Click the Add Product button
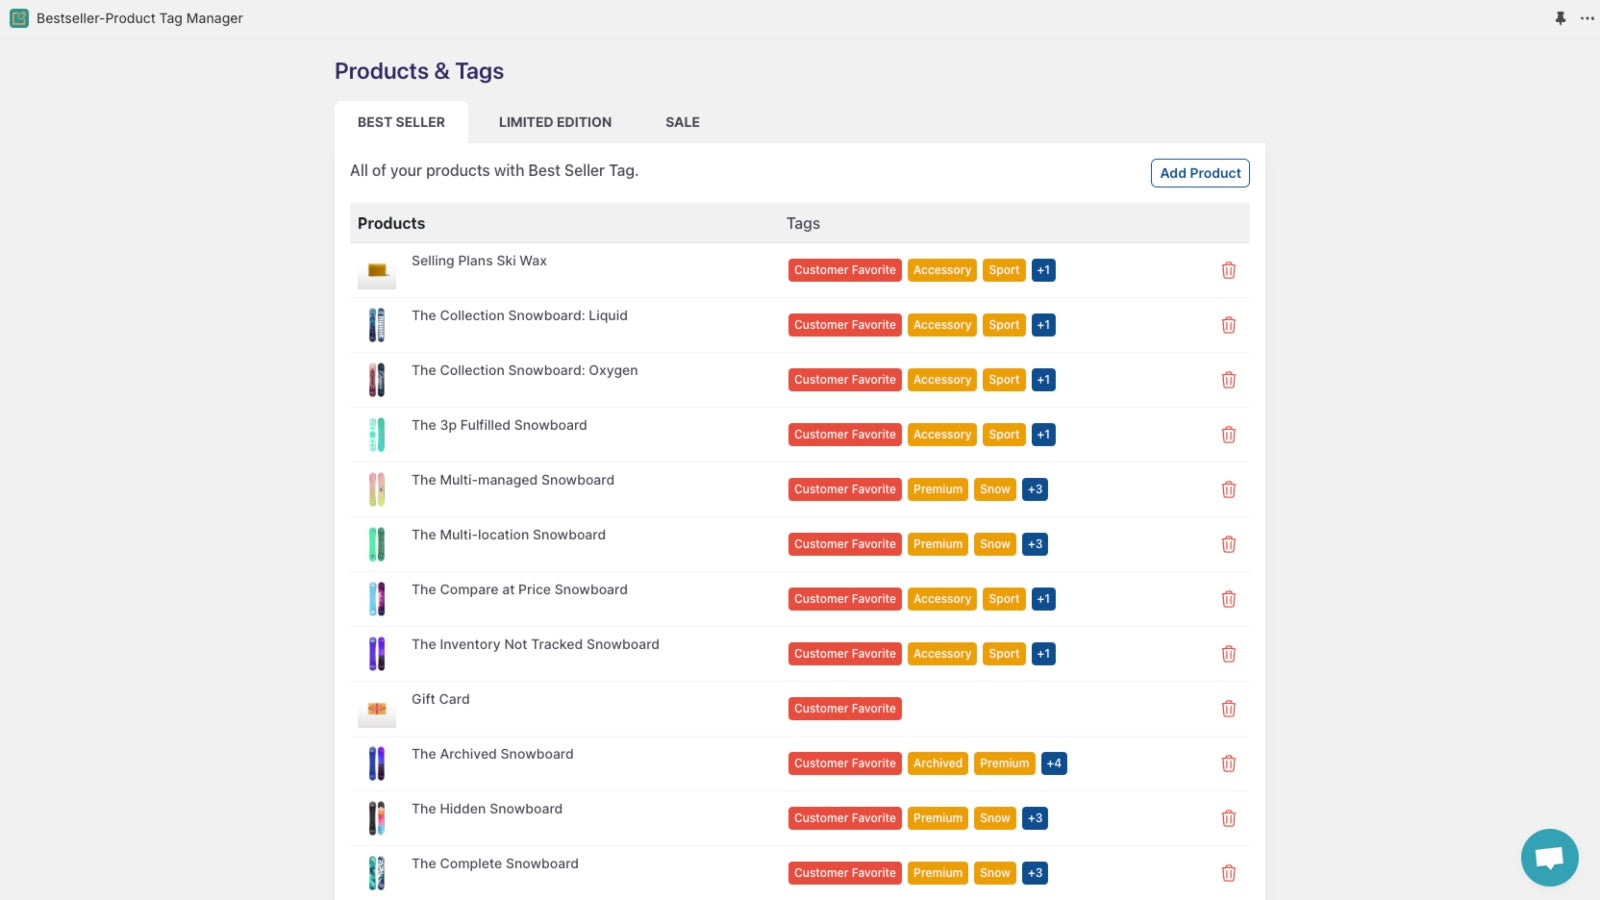The width and height of the screenshot is (1600, 900). pyautogui.click(x=1199, y=173)
